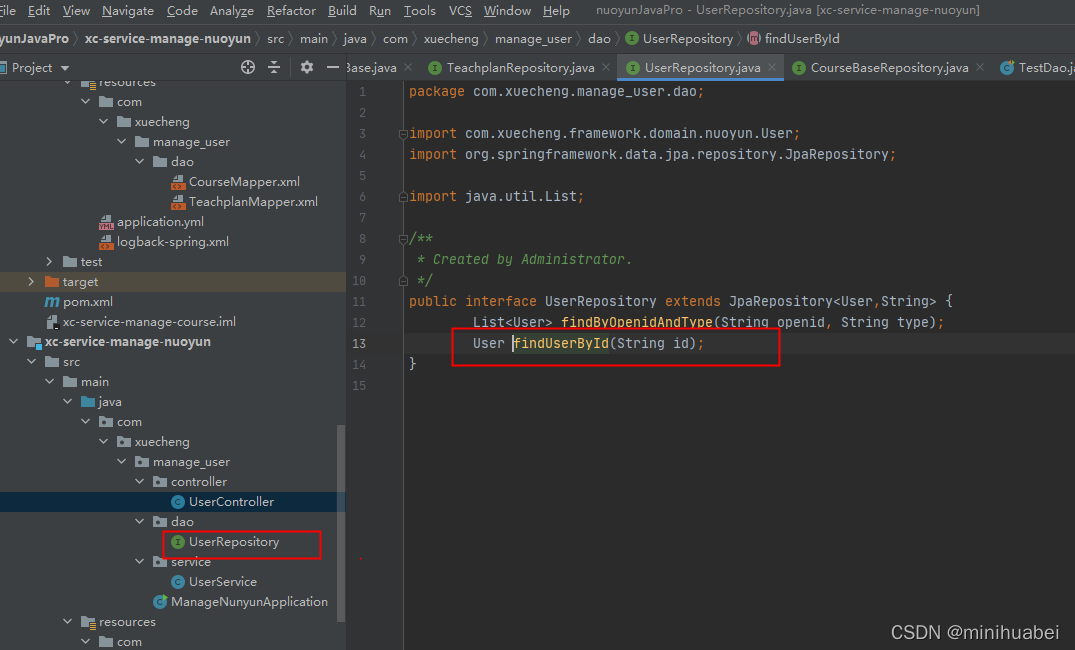Click the test folder icon
The height and width of the screenshot is (650, 1075).
point(69,262)
